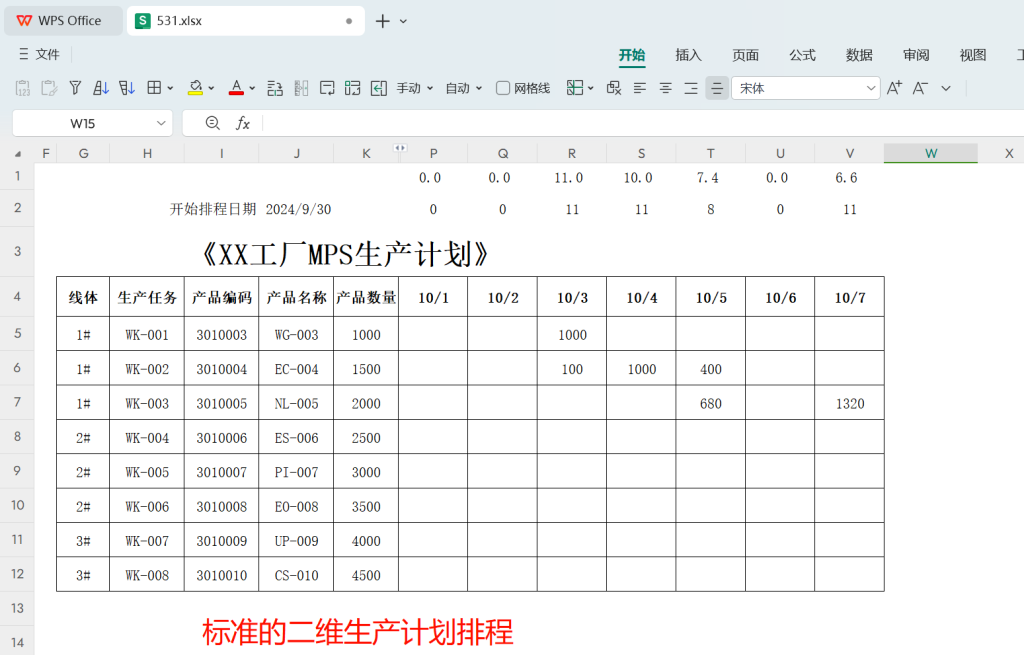Click the new tab plus button

pyautogui.click(x=383, y=21)
